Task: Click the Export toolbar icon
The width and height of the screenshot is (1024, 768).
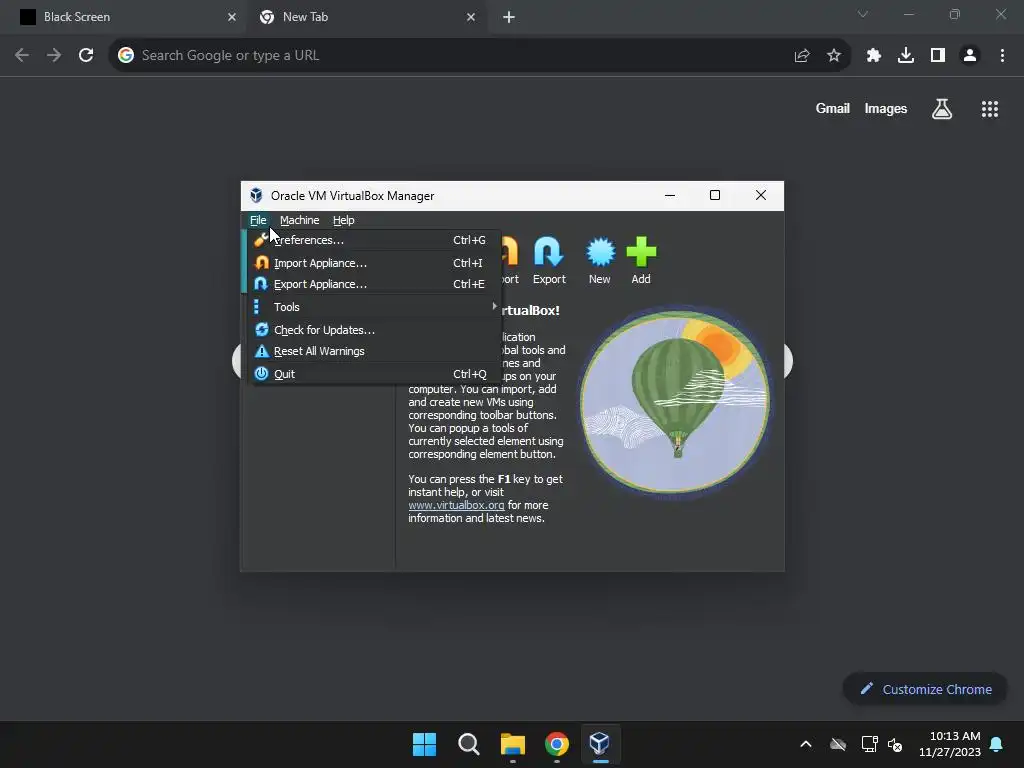Action: [549, 261]
